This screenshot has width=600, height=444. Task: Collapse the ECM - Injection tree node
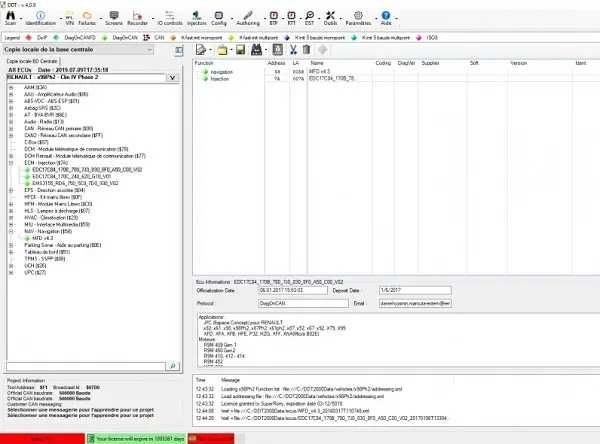pos(11,163)
